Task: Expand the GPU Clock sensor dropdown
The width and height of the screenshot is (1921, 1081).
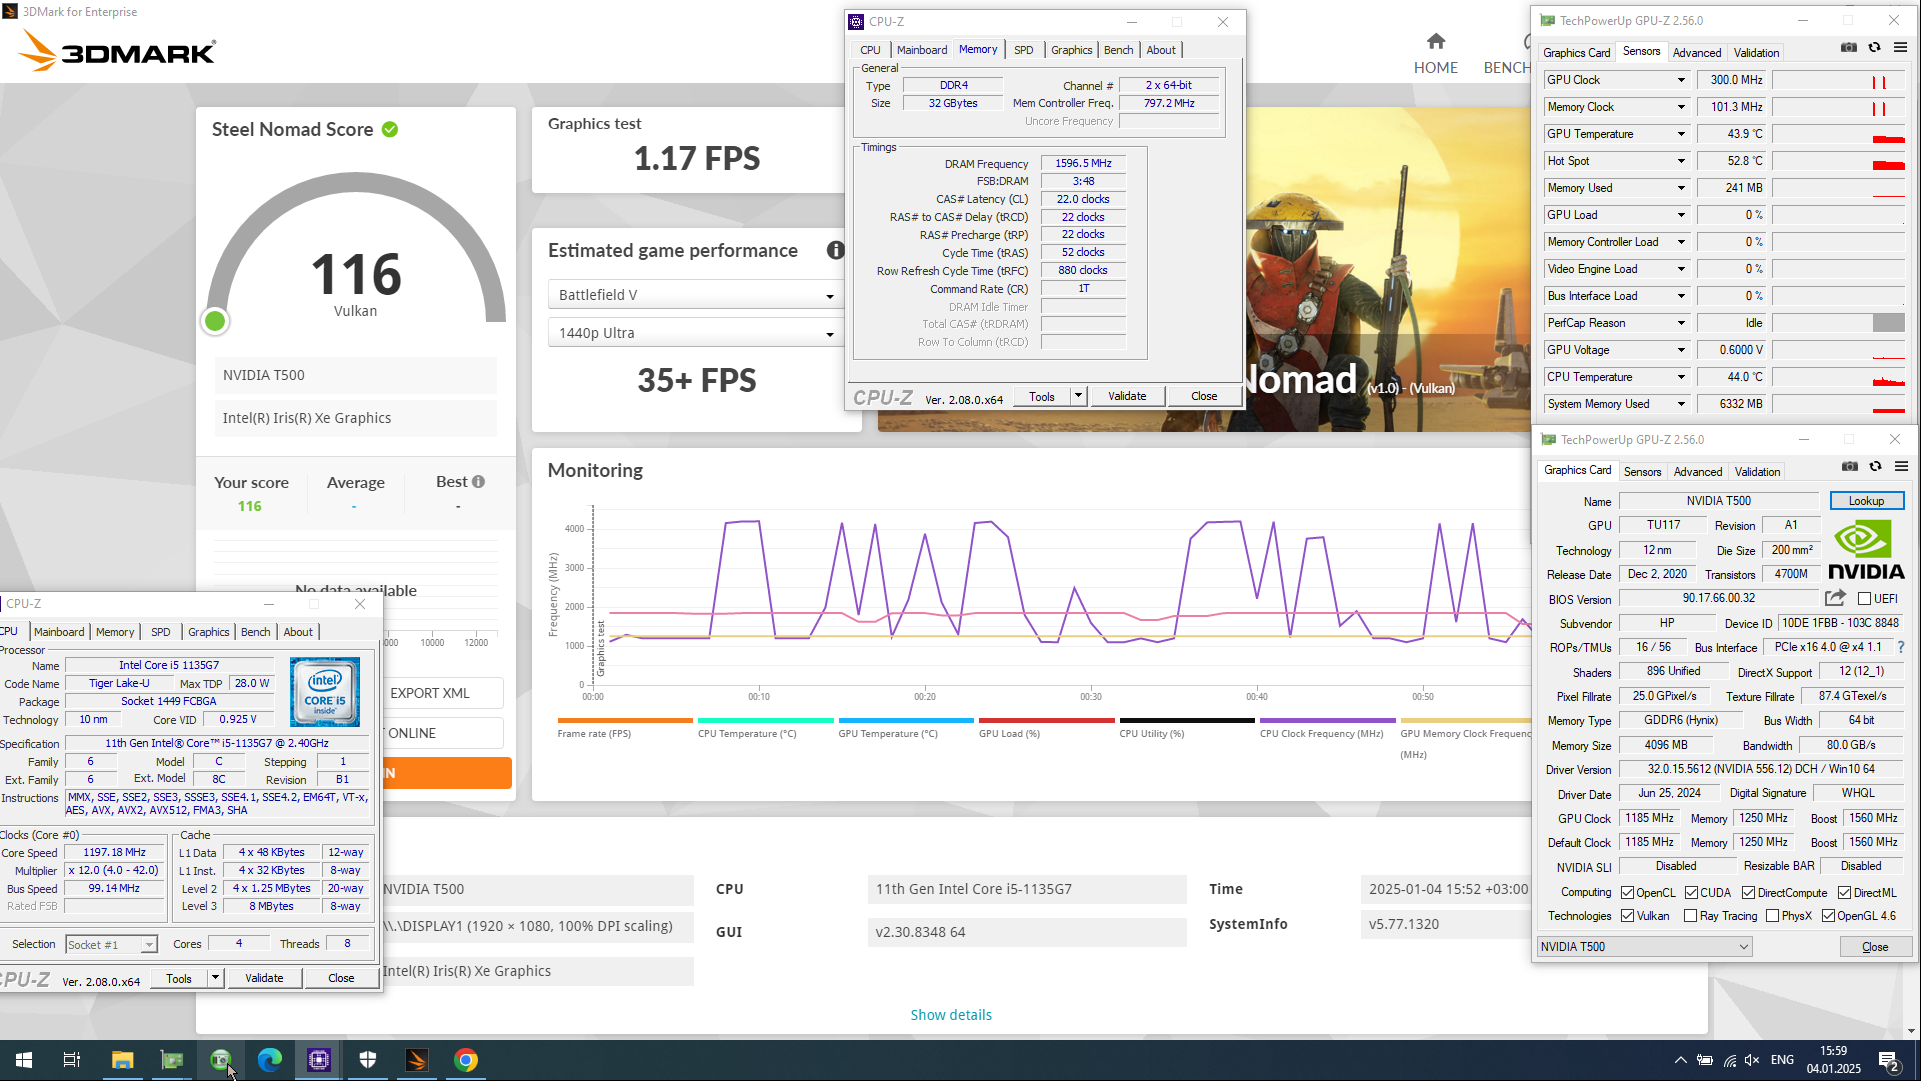Action: (1681, 80)
